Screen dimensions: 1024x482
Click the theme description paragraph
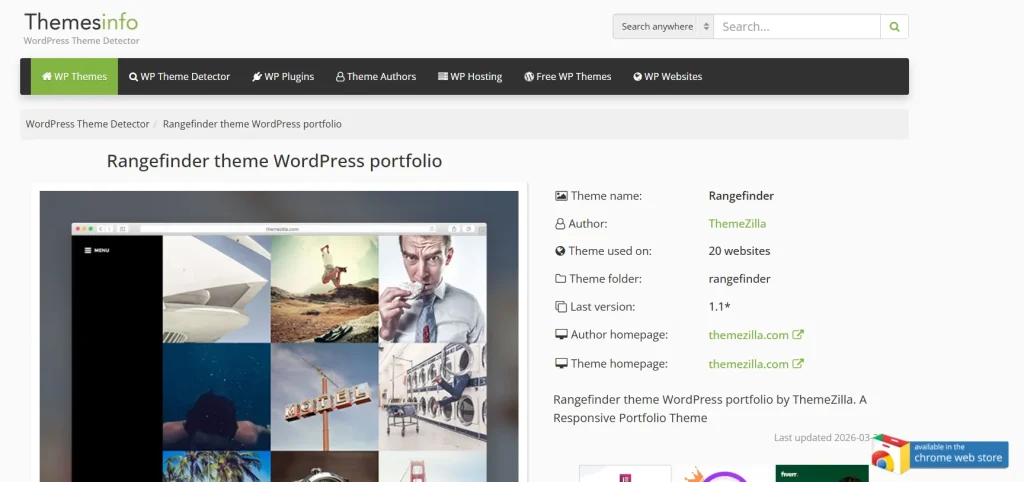pyautogui.click(x=710, y=409)
